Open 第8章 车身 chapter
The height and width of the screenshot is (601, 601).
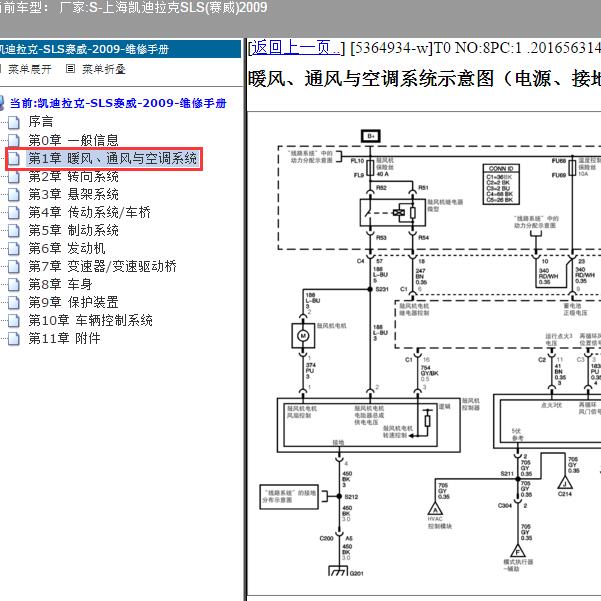point(60,284)
